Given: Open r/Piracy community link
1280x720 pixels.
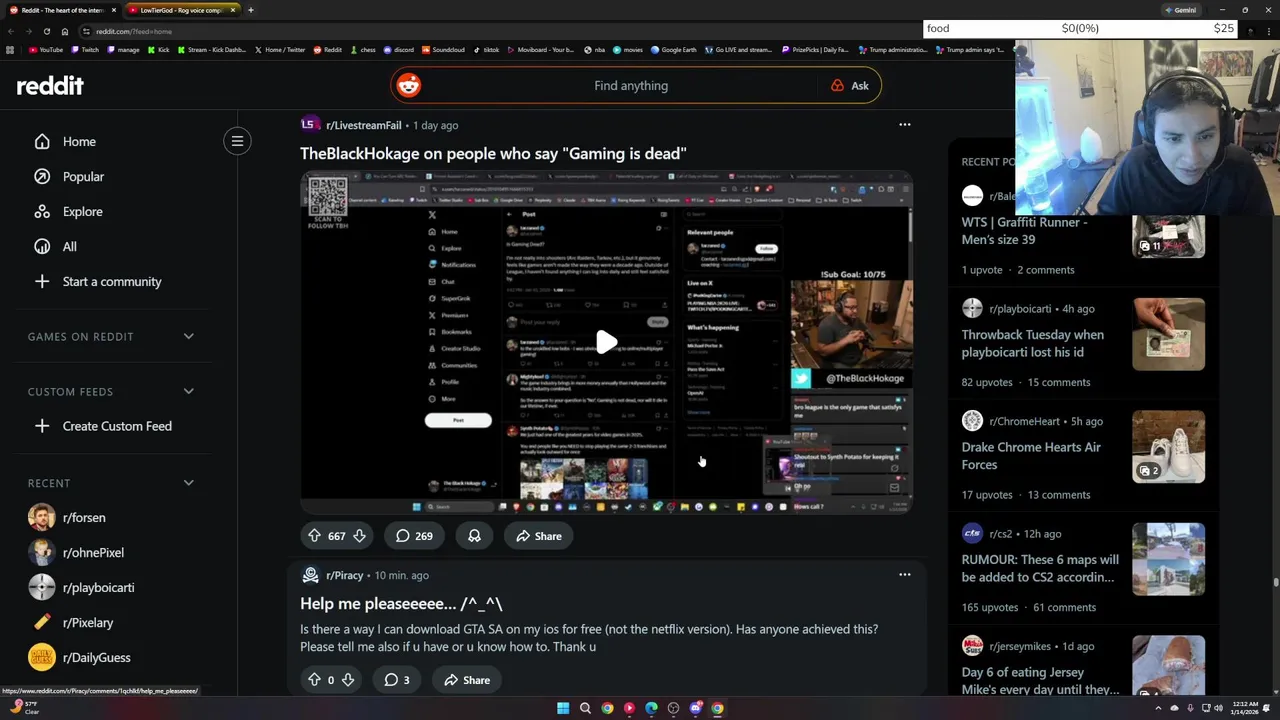Looking at the screenshot, I should [344, 576].
